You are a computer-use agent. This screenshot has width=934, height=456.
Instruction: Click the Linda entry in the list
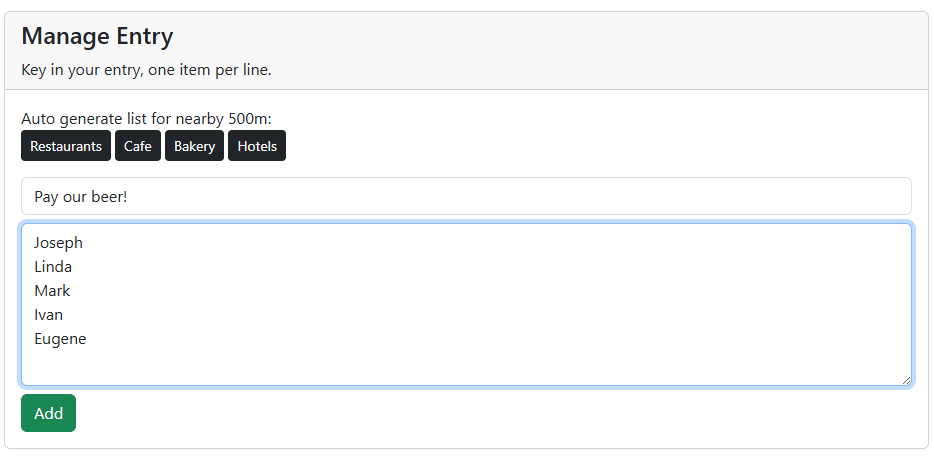click(53, 267)
